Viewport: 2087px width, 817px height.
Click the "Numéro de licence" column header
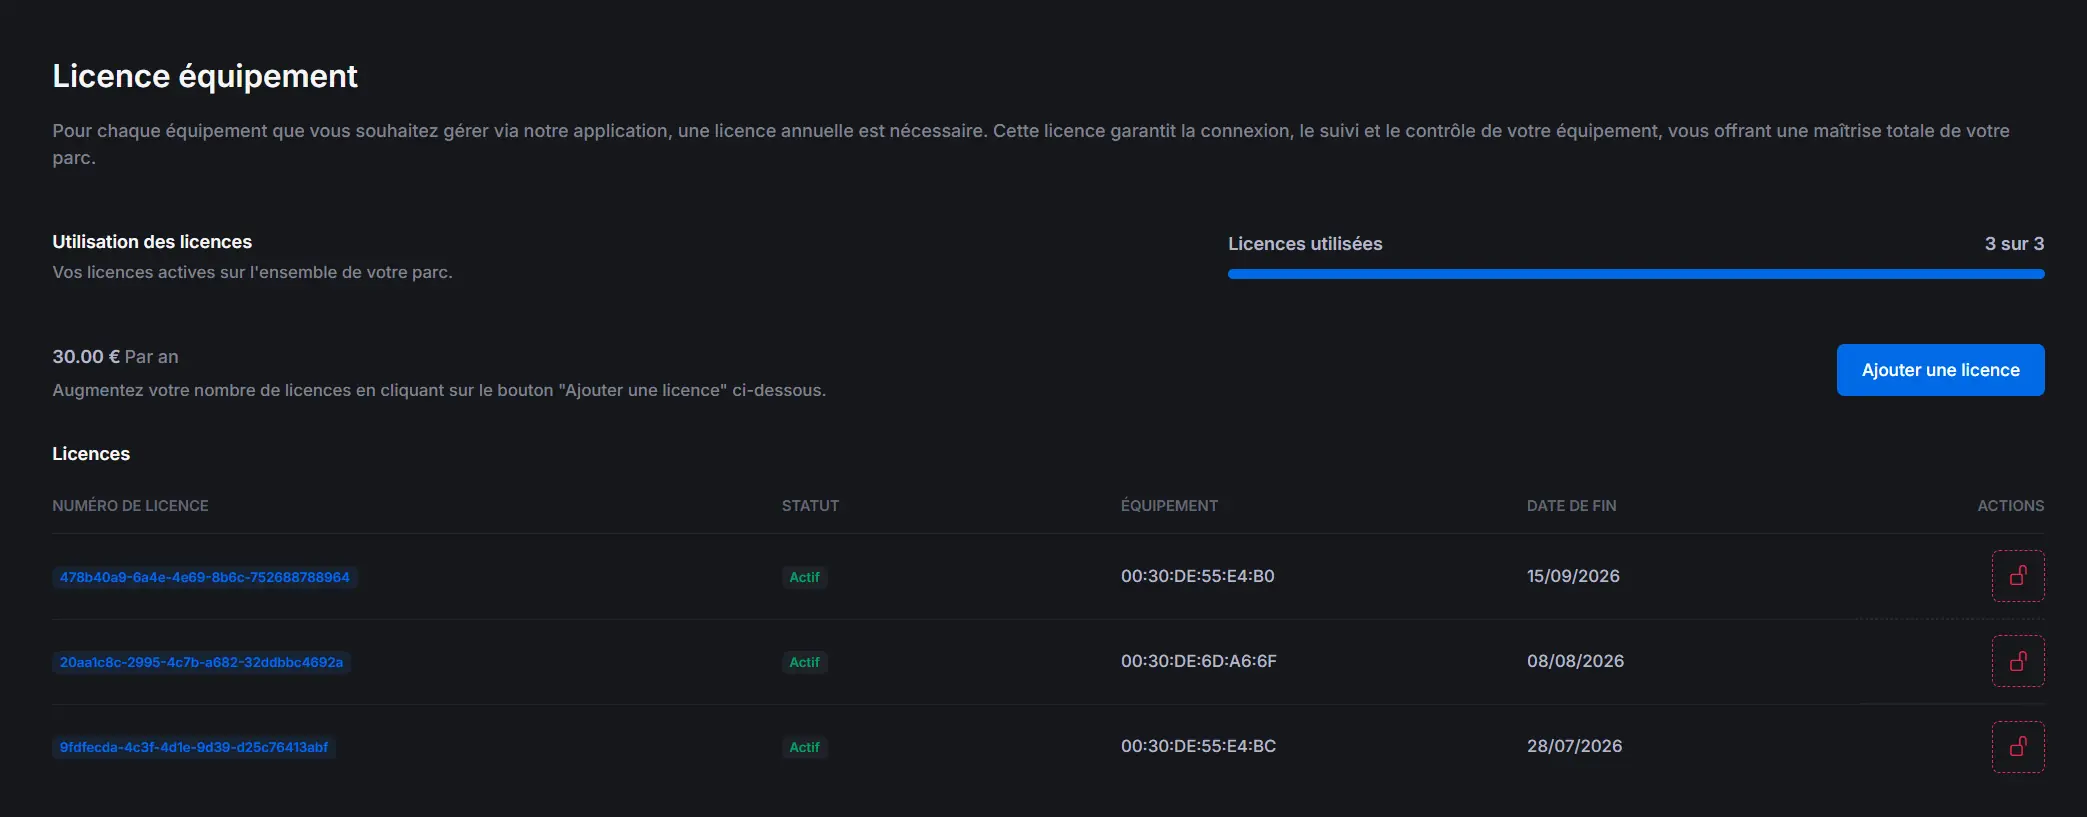130,506
